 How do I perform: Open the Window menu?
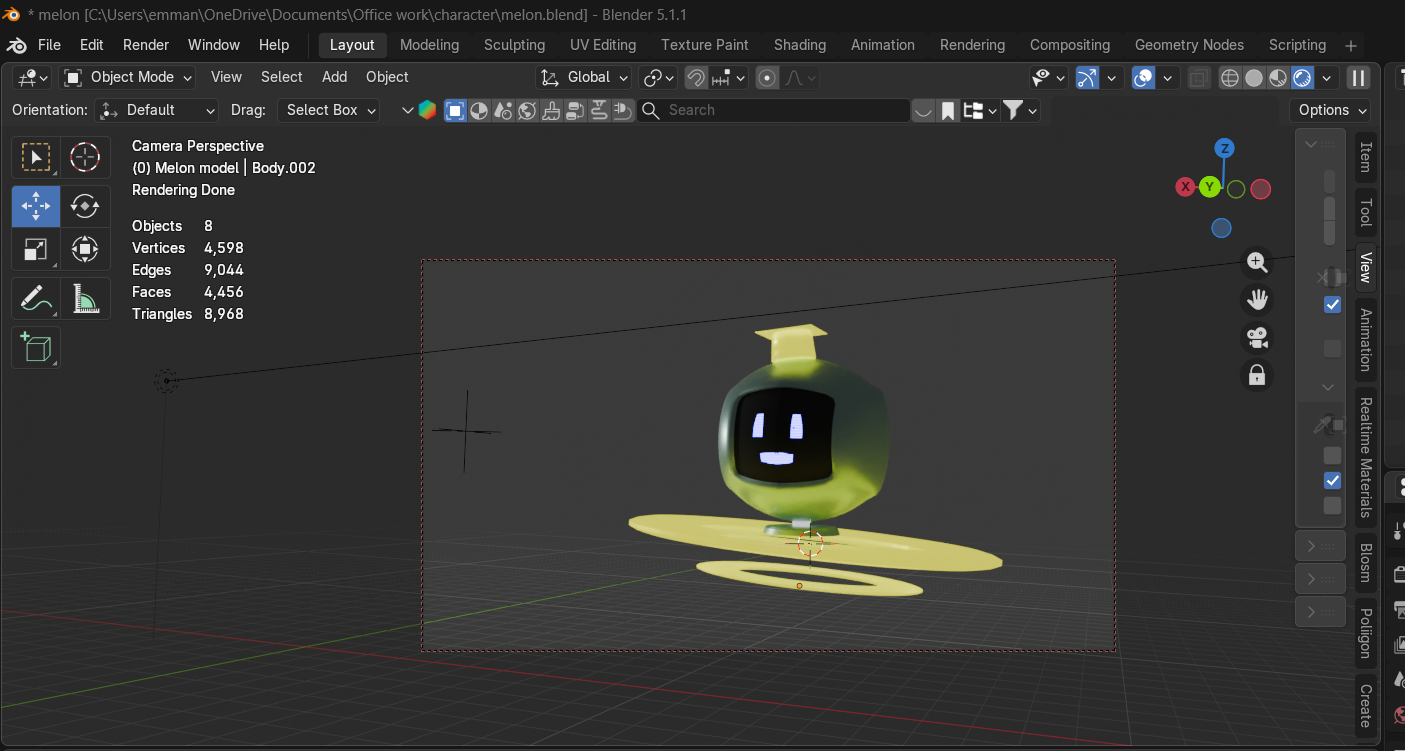[214, 45]
